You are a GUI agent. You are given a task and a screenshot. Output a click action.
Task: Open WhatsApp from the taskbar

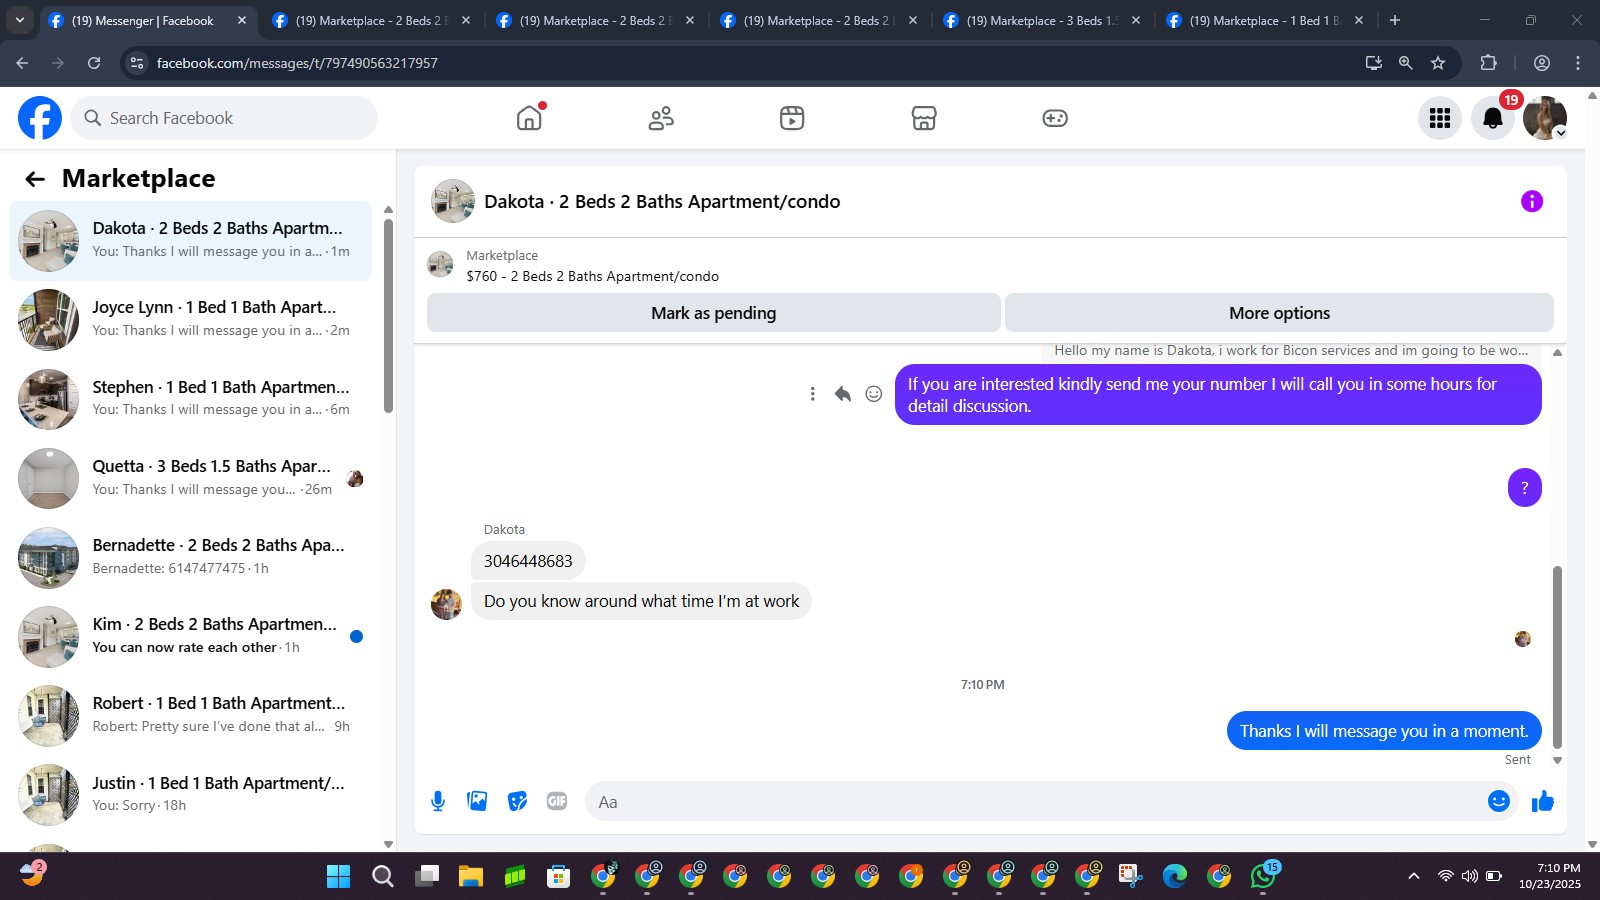coord(1263,877)
